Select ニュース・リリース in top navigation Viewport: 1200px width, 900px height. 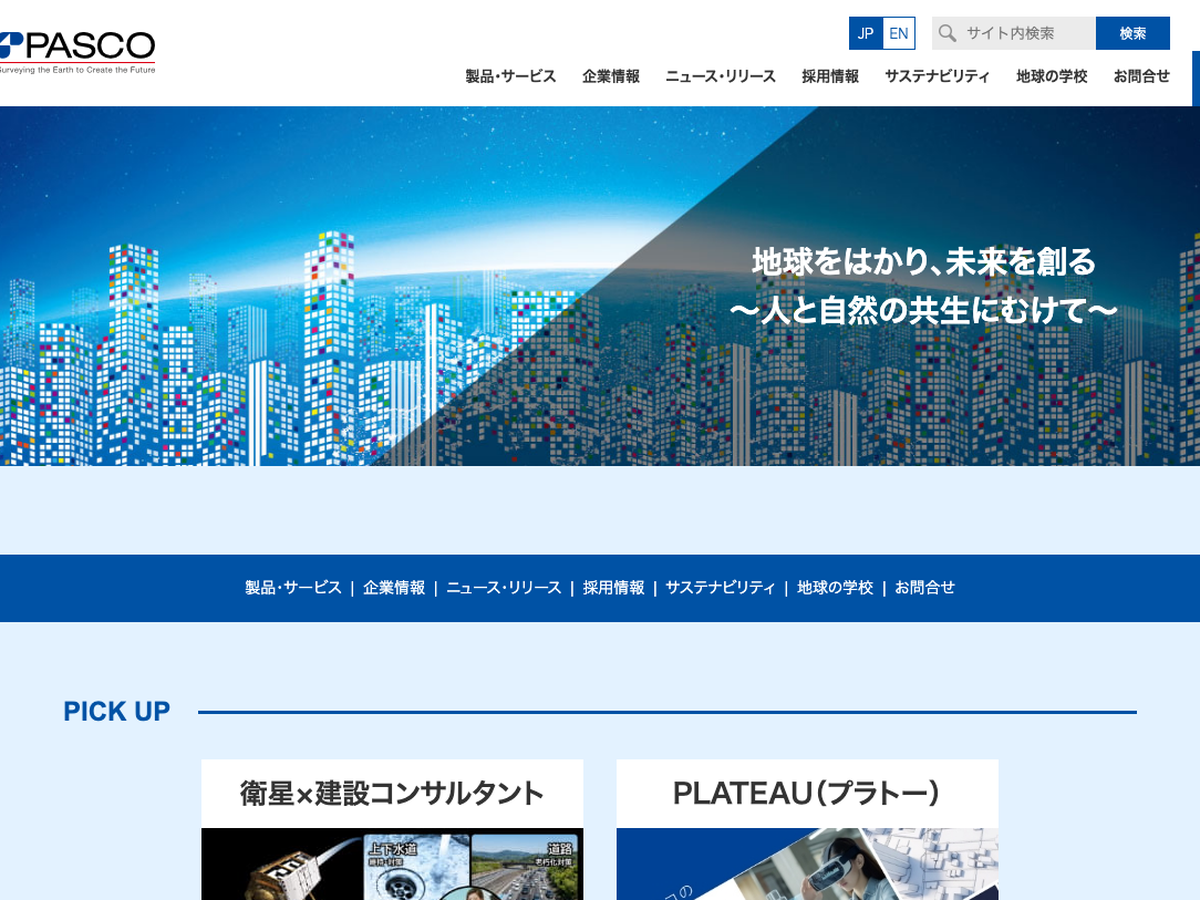point(720,76)
